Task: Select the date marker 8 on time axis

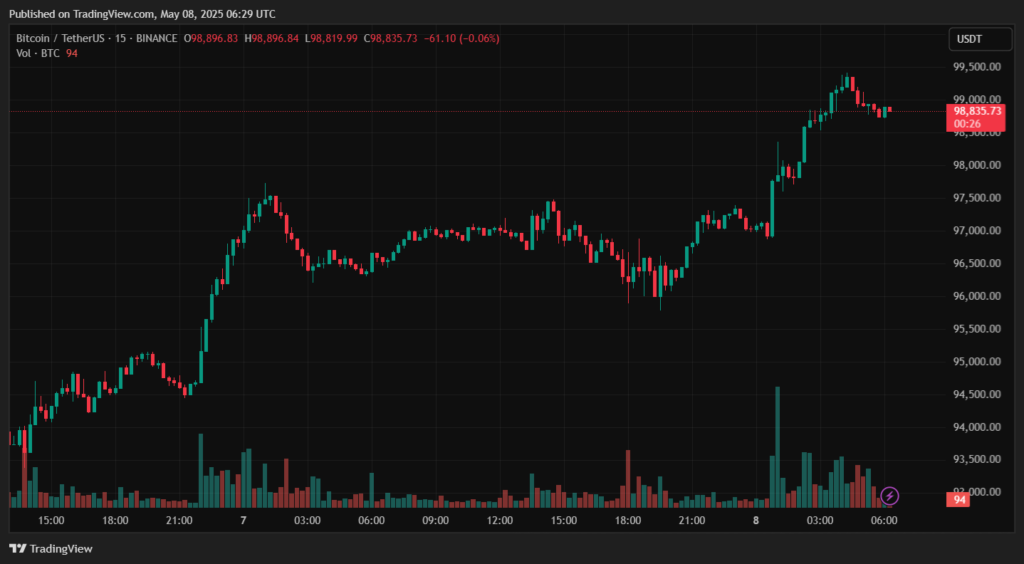Action: pos(756,521)
